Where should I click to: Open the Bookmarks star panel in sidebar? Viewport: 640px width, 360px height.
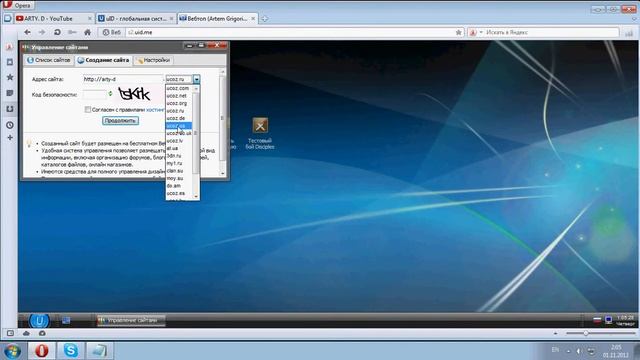(x=10, y=77)
